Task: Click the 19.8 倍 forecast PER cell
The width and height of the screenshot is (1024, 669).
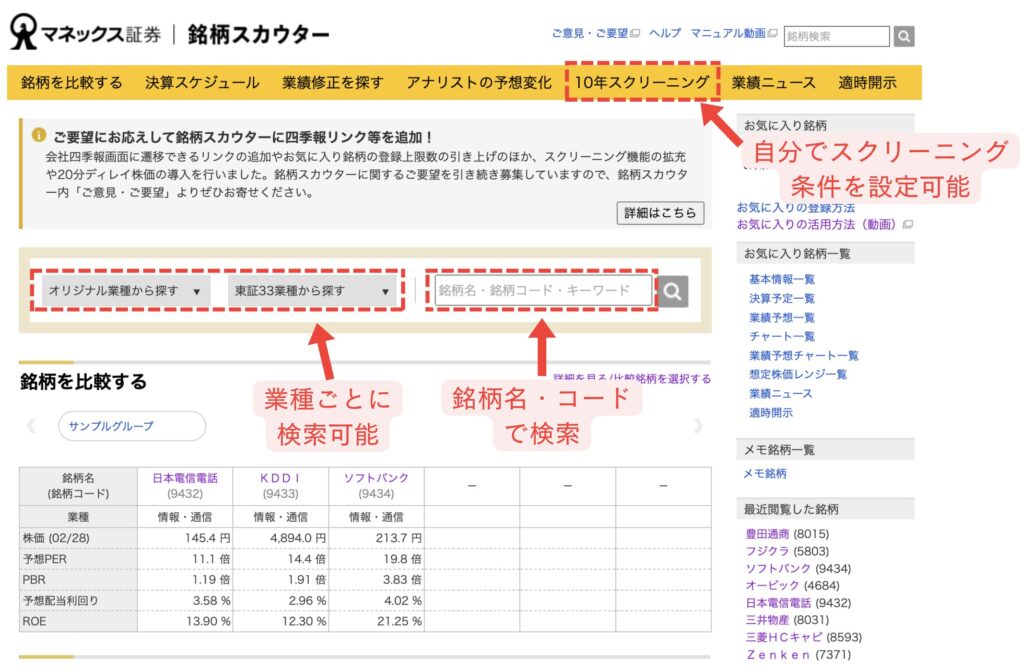Action: [x=376, y=559]
